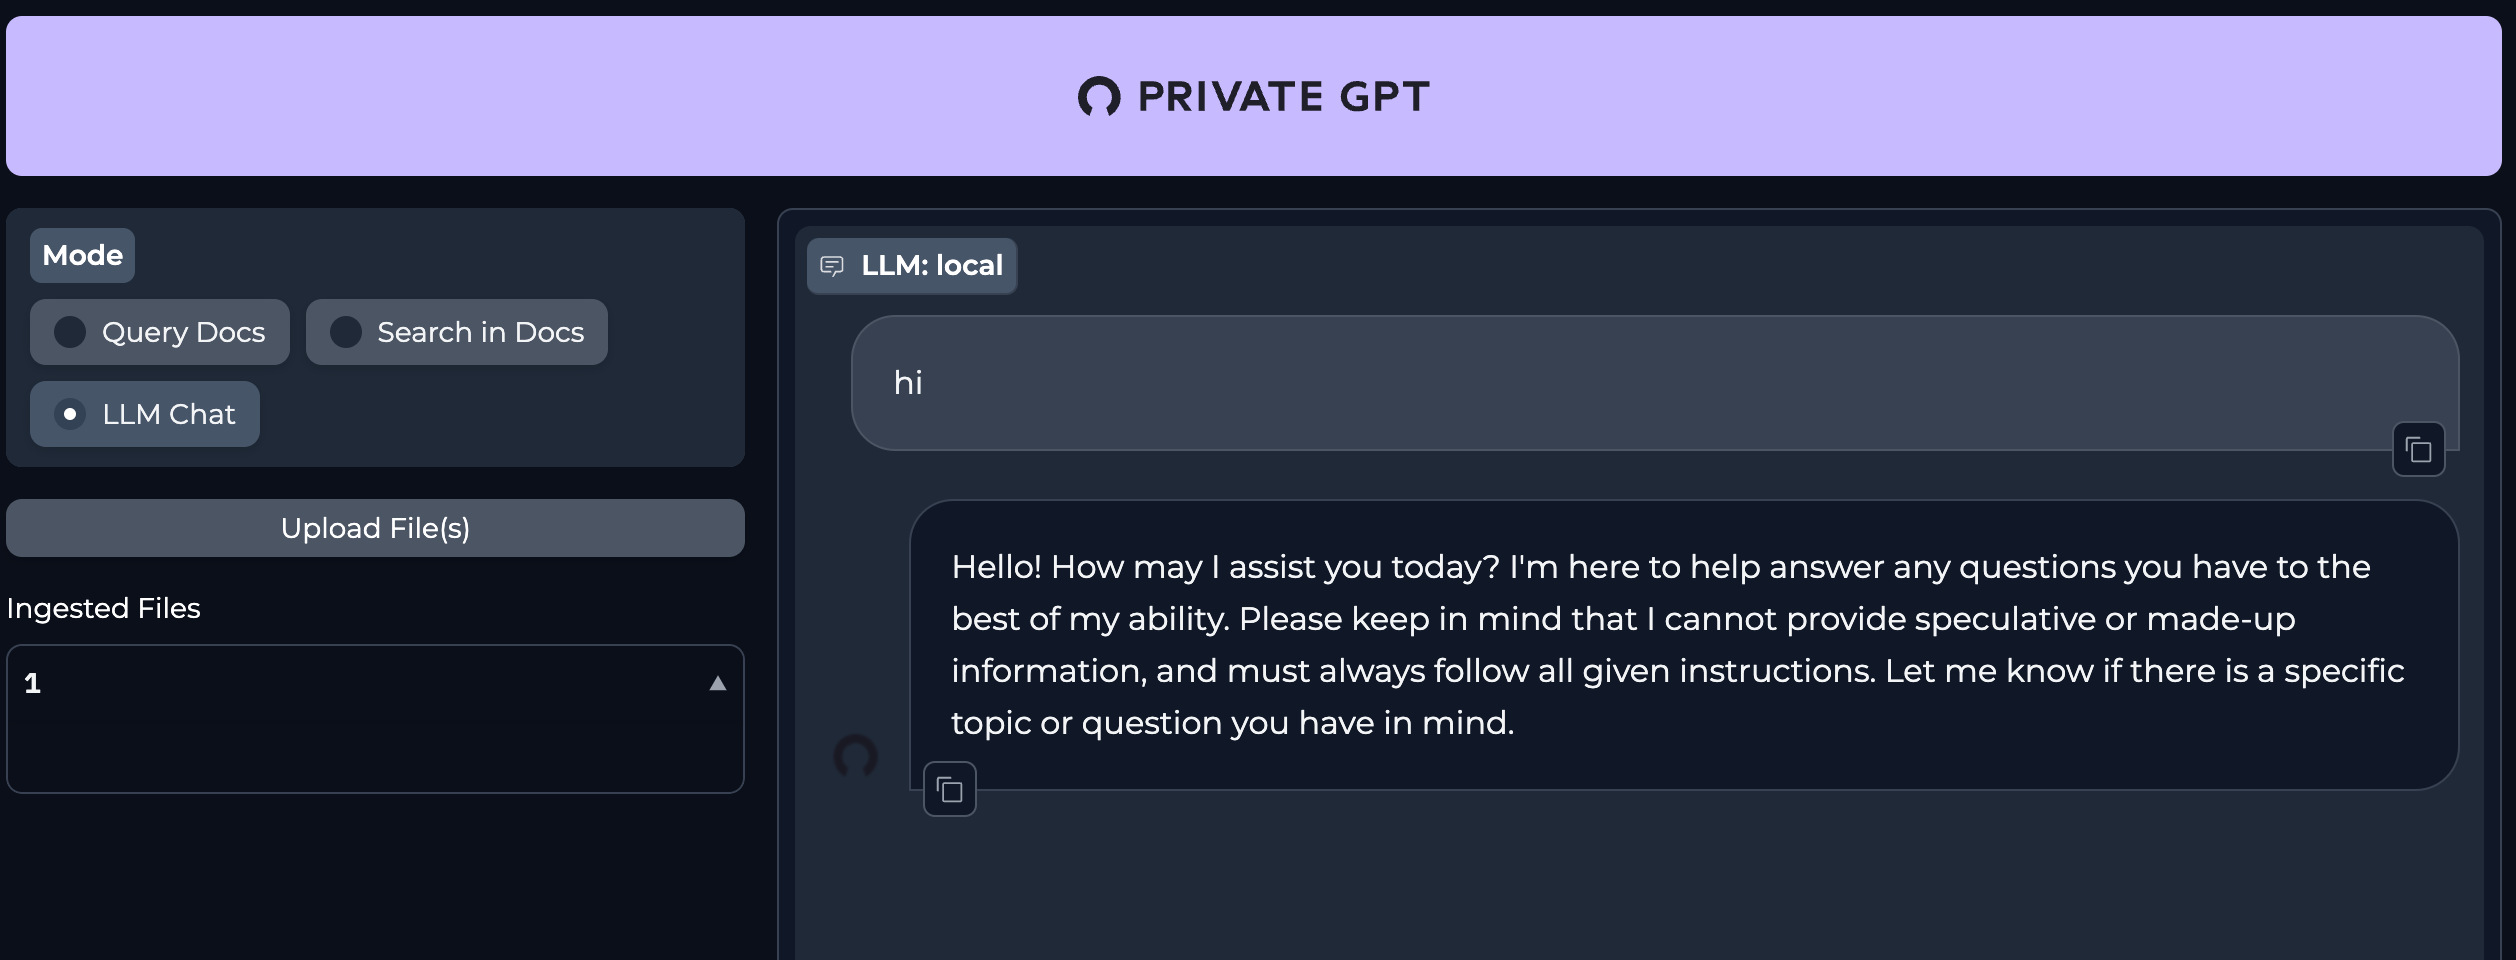
Task: Click the Mode panel header
Action: click(x=82, y=255)
